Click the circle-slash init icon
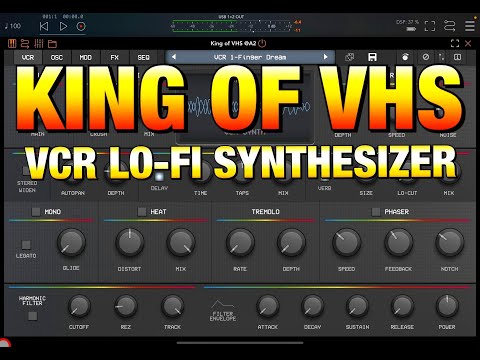The height and width of the screenshot is (360, 480). (426, 57)
